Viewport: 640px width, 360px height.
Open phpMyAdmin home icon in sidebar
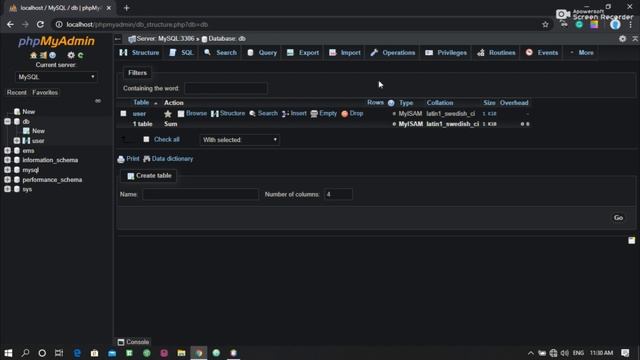click(x=33, y=55)
